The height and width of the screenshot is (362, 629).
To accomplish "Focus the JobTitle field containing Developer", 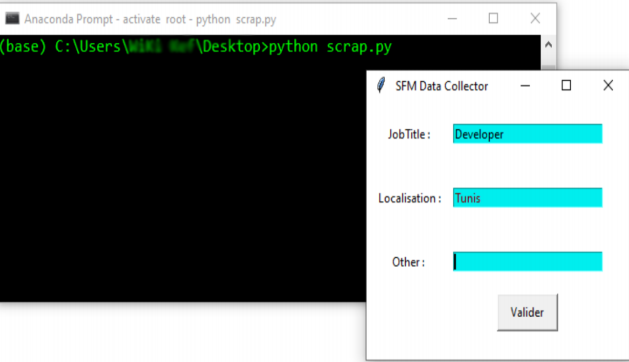I will point(528,134).
